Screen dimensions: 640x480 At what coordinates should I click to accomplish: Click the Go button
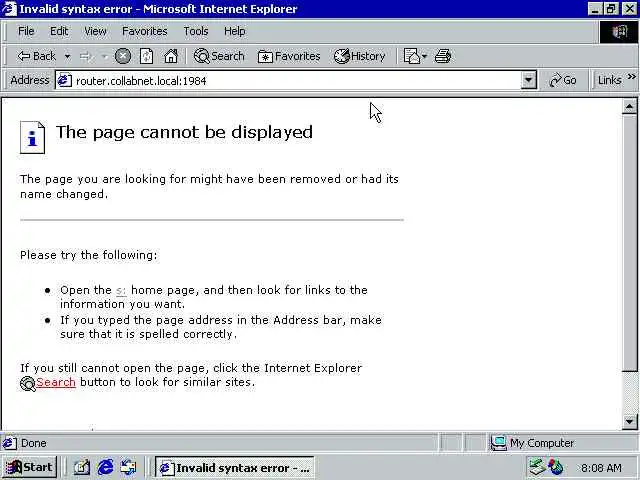(563, 80)
